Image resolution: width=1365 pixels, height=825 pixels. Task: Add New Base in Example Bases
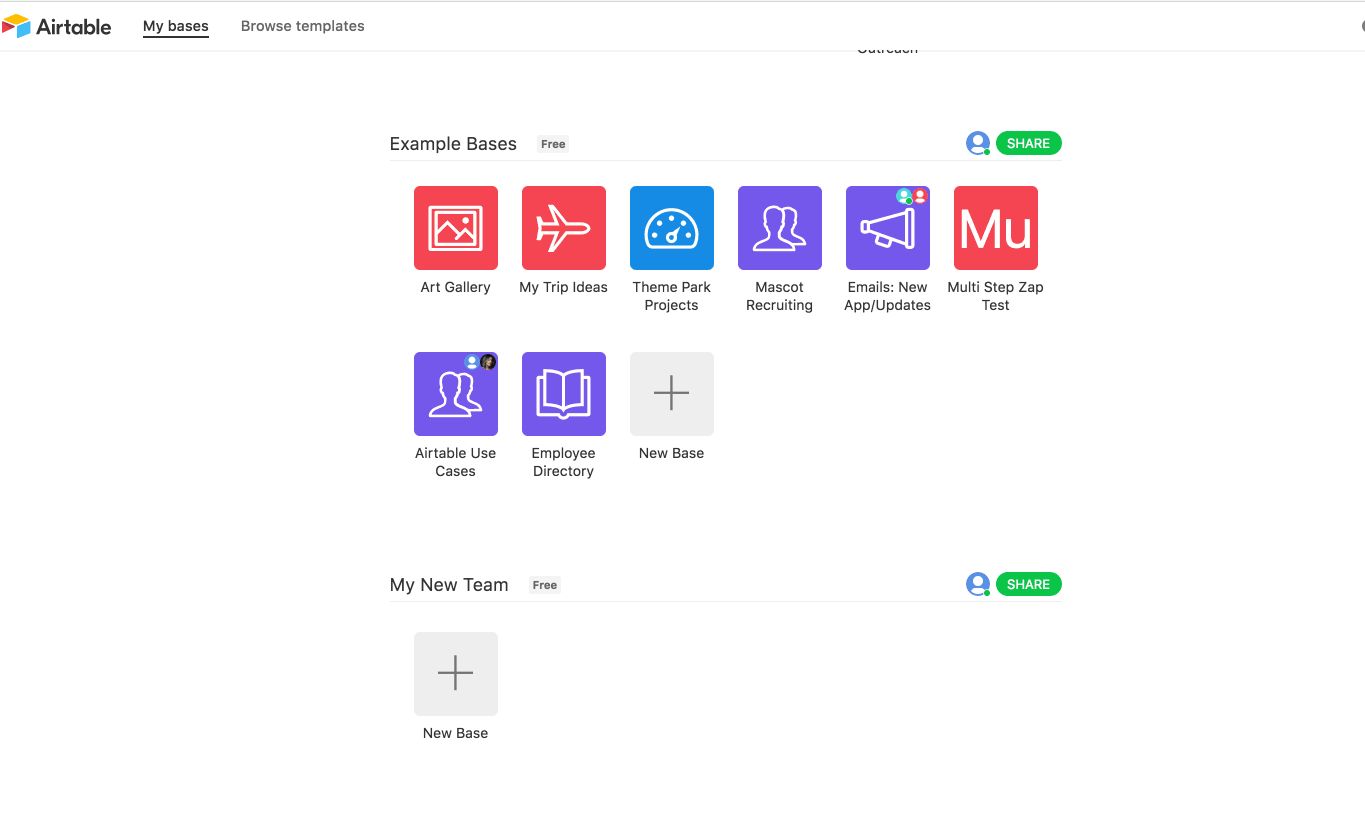coord(671,394)
